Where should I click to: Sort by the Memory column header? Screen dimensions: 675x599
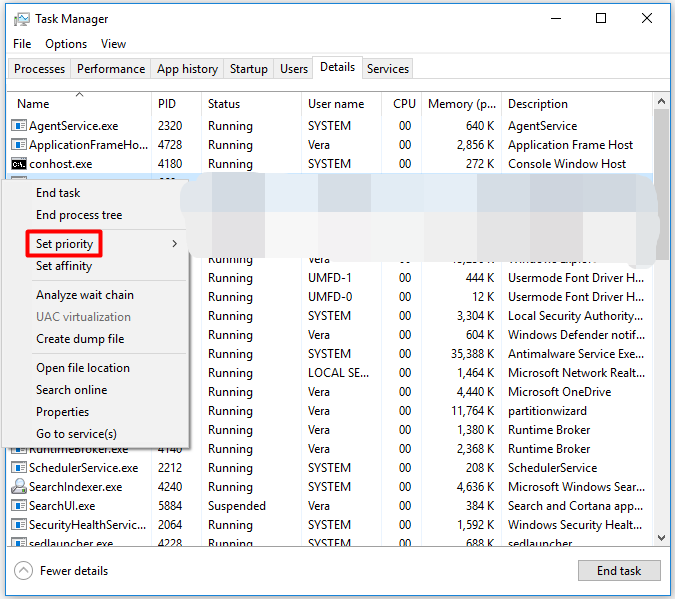pyautogui.click(x=461, y=104)
